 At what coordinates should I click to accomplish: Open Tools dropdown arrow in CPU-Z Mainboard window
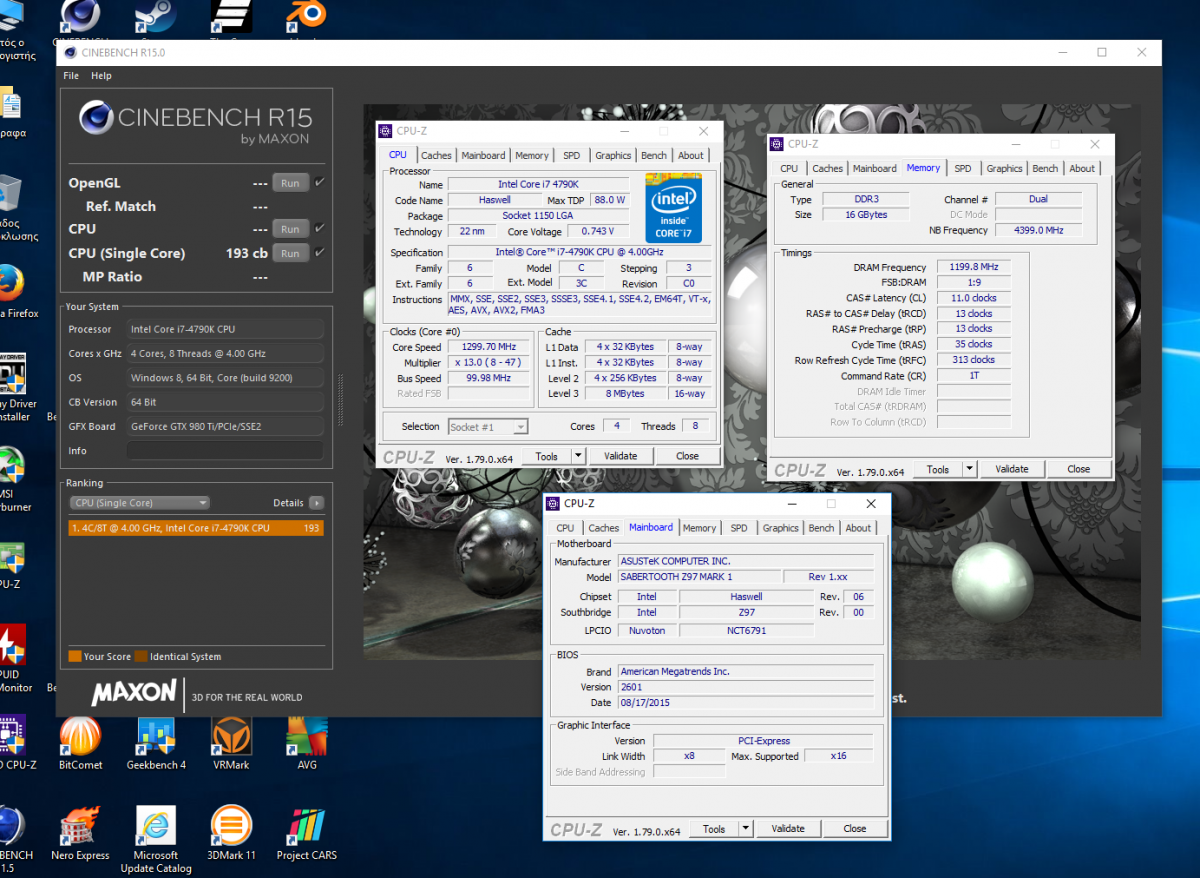[745, 829]
